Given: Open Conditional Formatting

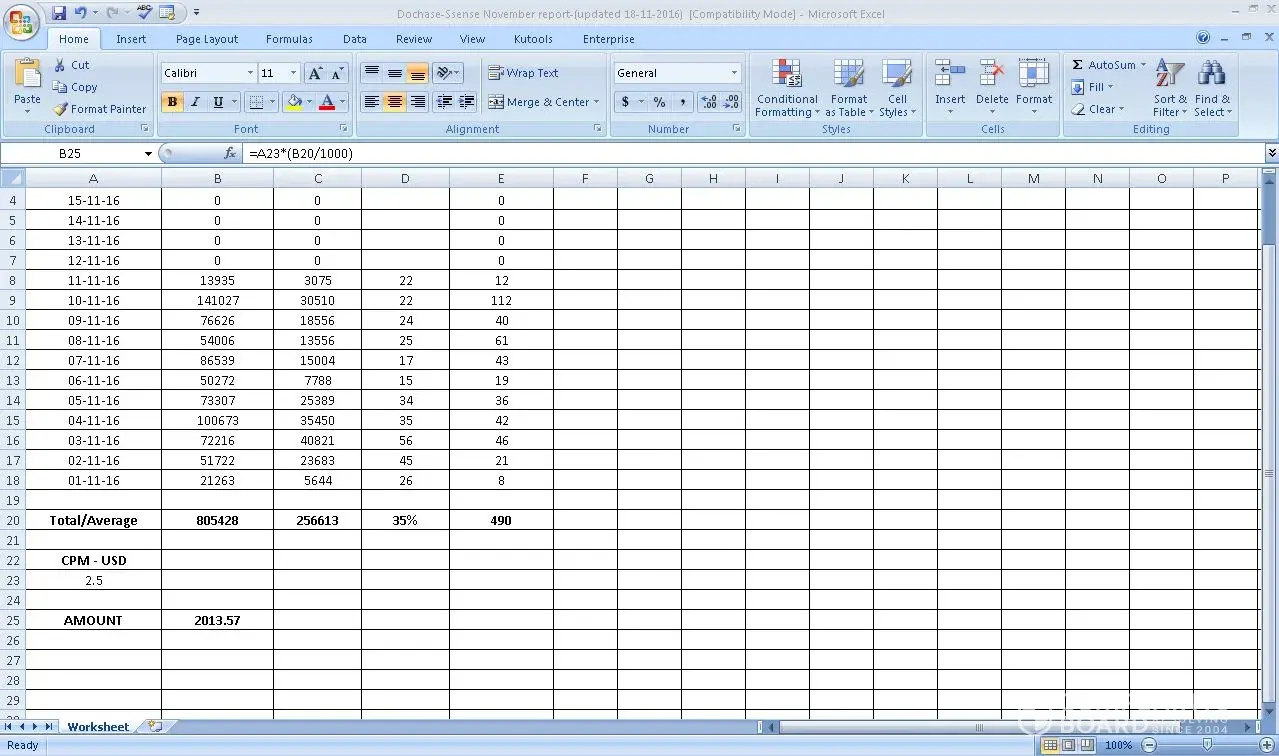Looking at the screenshot, I should pyautogui.click(x=786, y=76).
